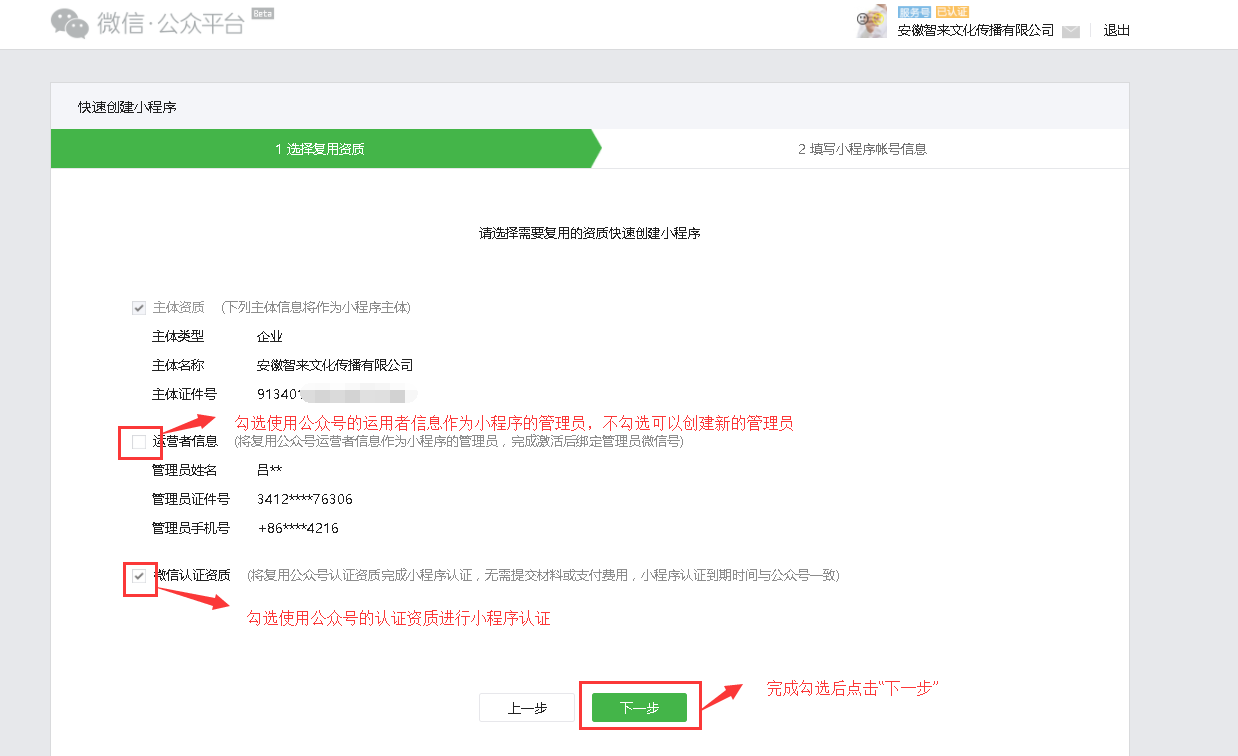Click the admin ID number 3412****76306
Image resolution: width=1238 pixels, height=756 pixels.
(304, 499)
